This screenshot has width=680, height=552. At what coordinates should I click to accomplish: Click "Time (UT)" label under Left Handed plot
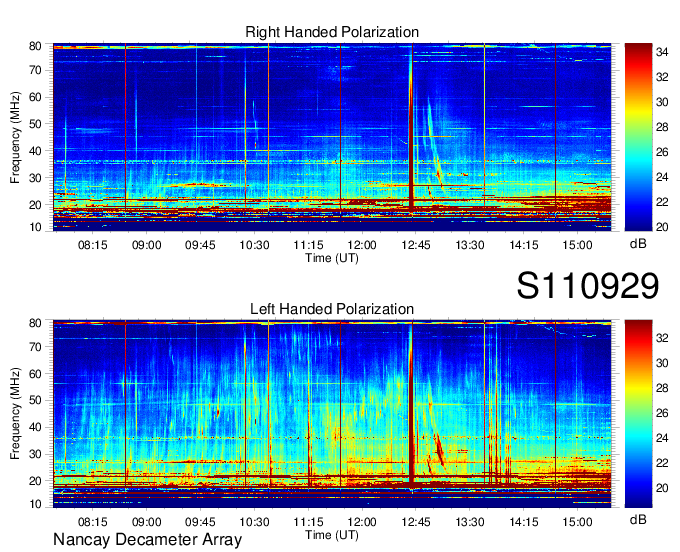pos(332,535)
